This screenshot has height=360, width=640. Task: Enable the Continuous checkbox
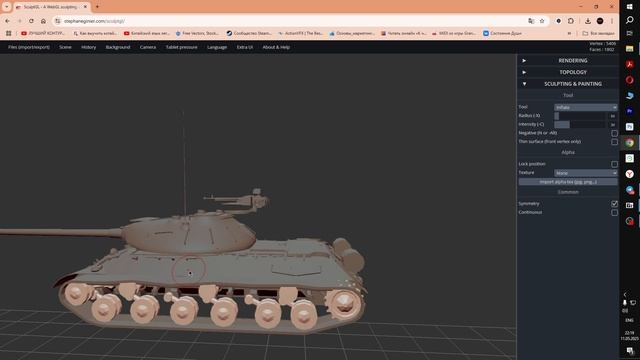pos(614,213)
